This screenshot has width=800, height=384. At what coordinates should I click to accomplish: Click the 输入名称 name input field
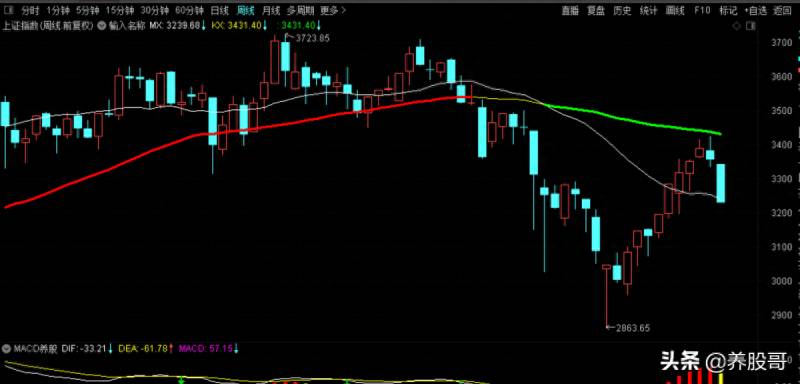[128, 25]
